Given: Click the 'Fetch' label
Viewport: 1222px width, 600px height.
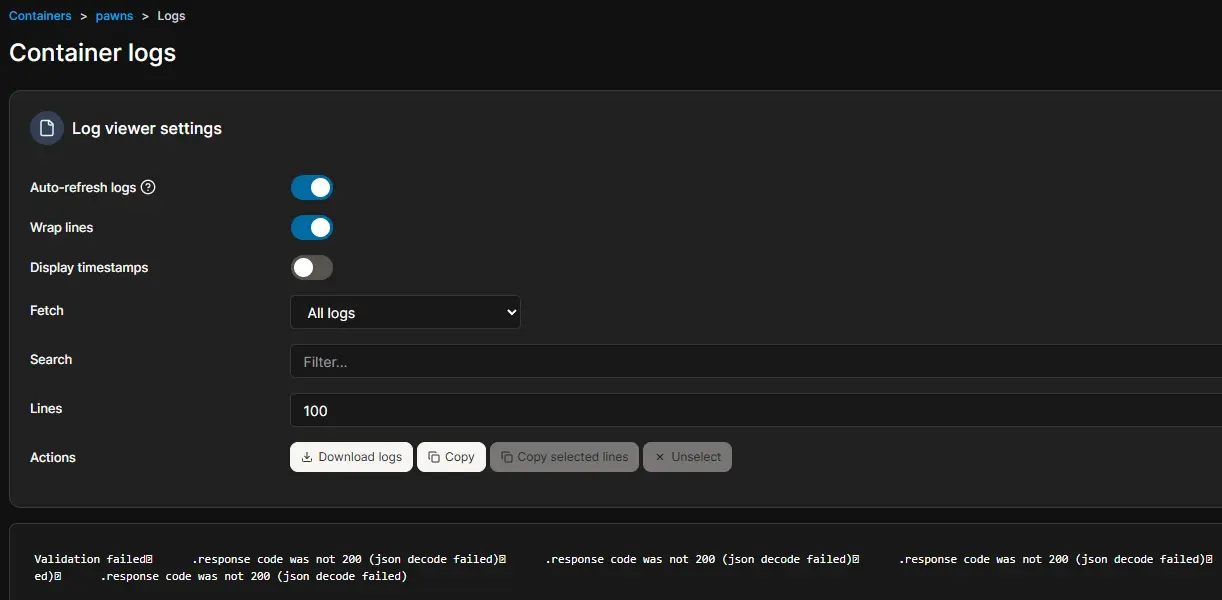Looking at the screenshot, I should (47, 310).
